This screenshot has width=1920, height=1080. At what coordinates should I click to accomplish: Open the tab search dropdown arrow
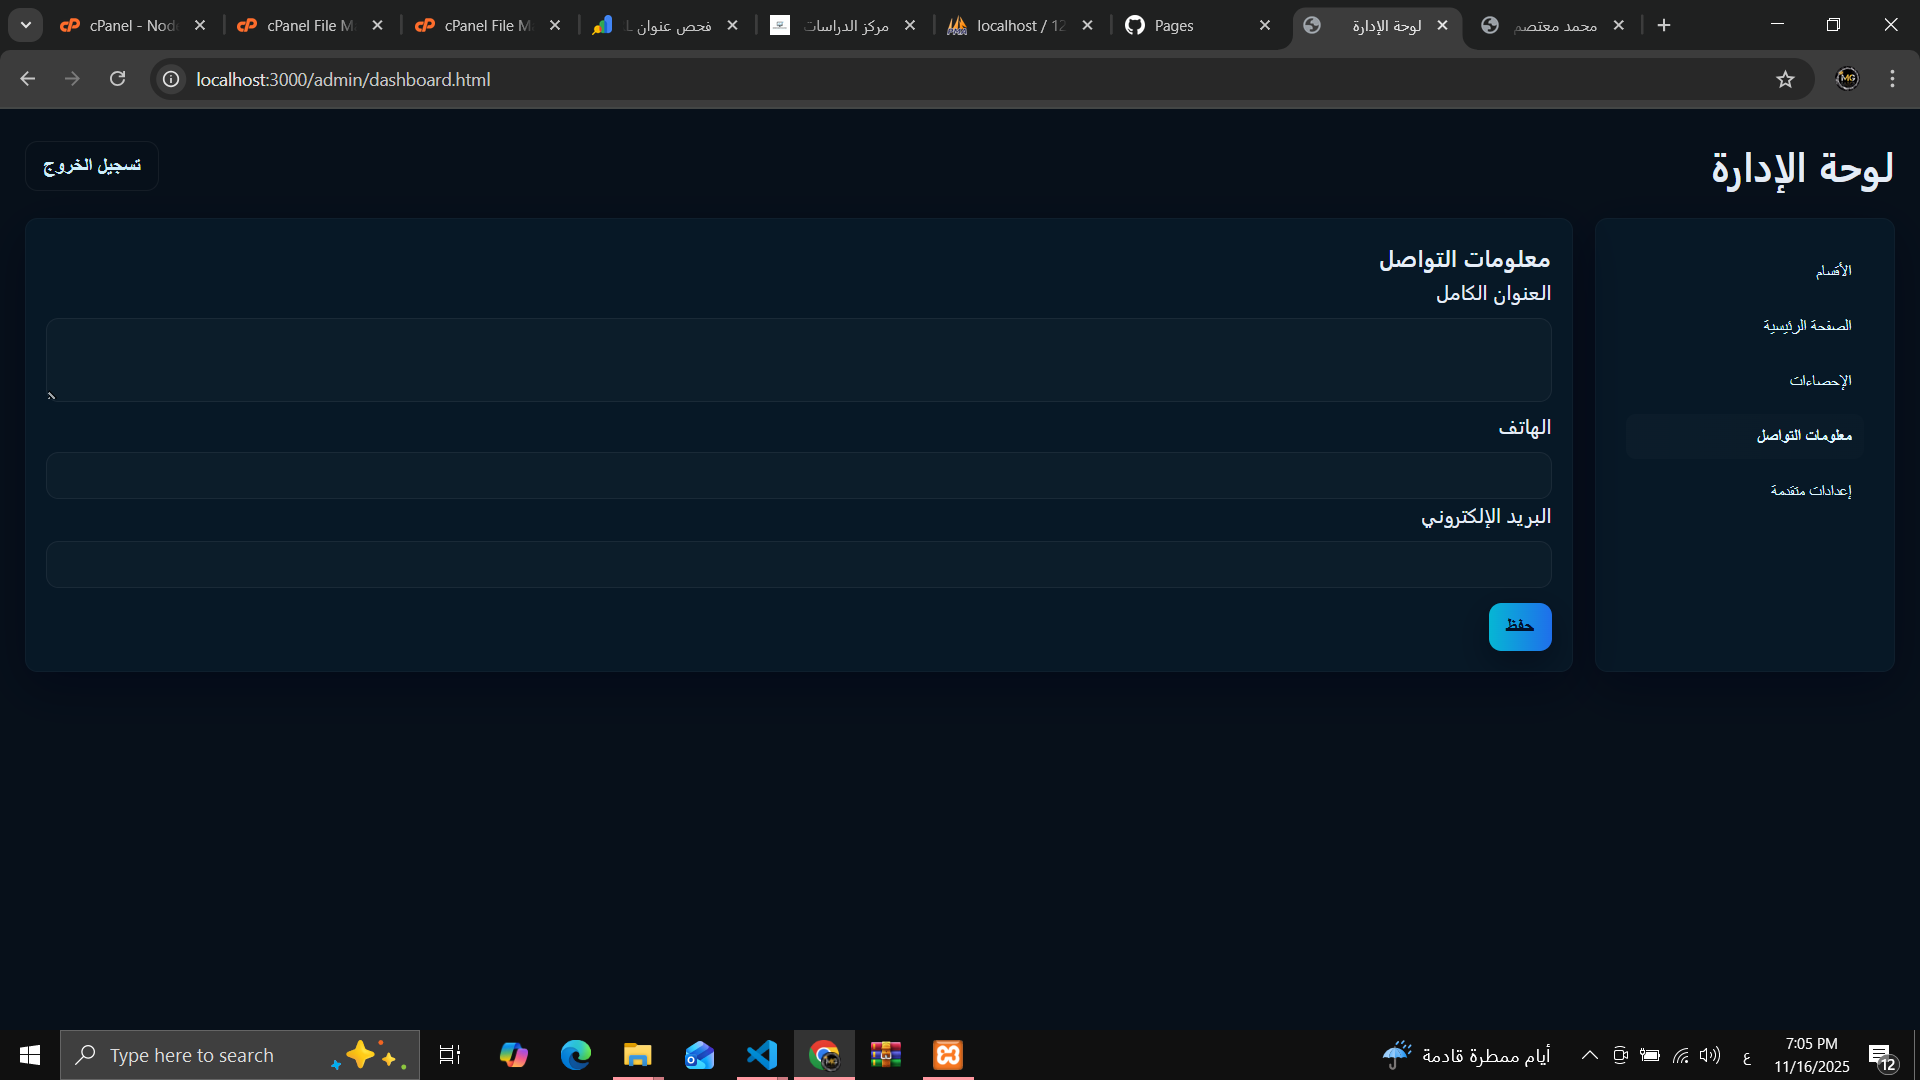click(26, 25)
